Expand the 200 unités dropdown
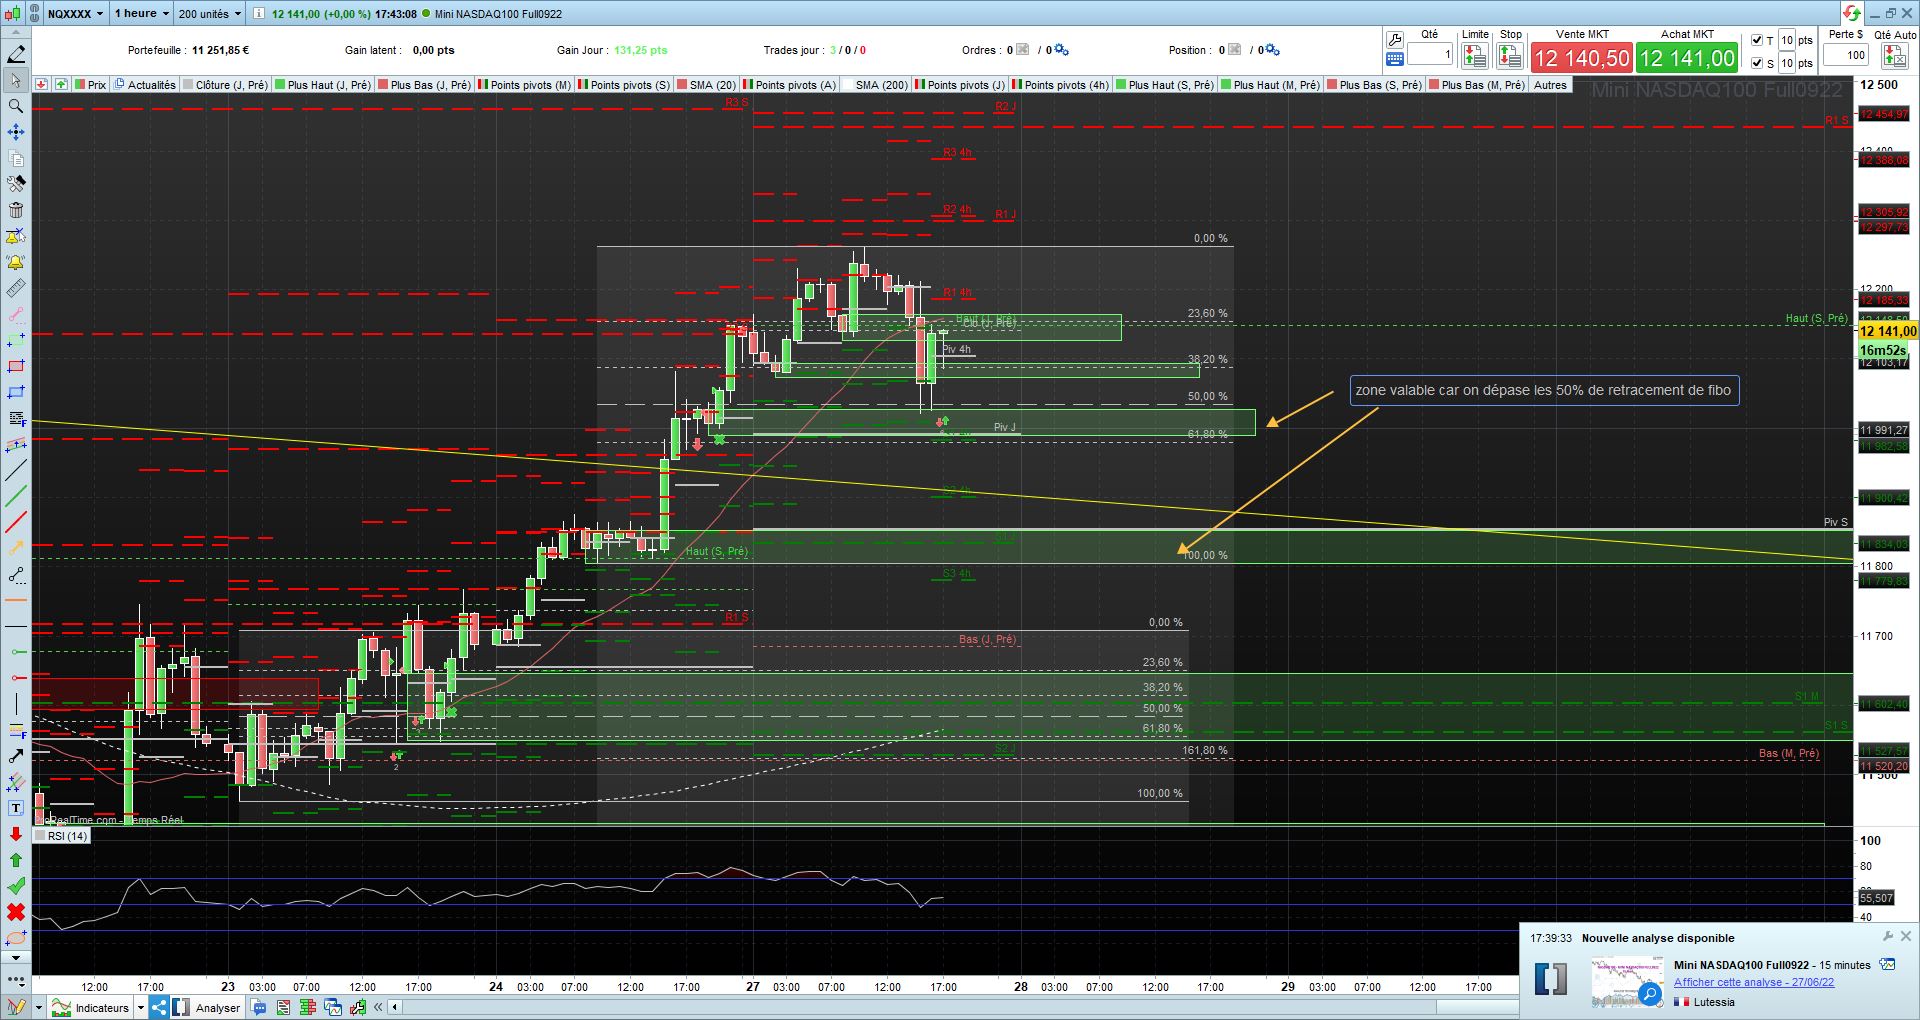Viewport: 1920px width, 1020px height. point(210,14)
